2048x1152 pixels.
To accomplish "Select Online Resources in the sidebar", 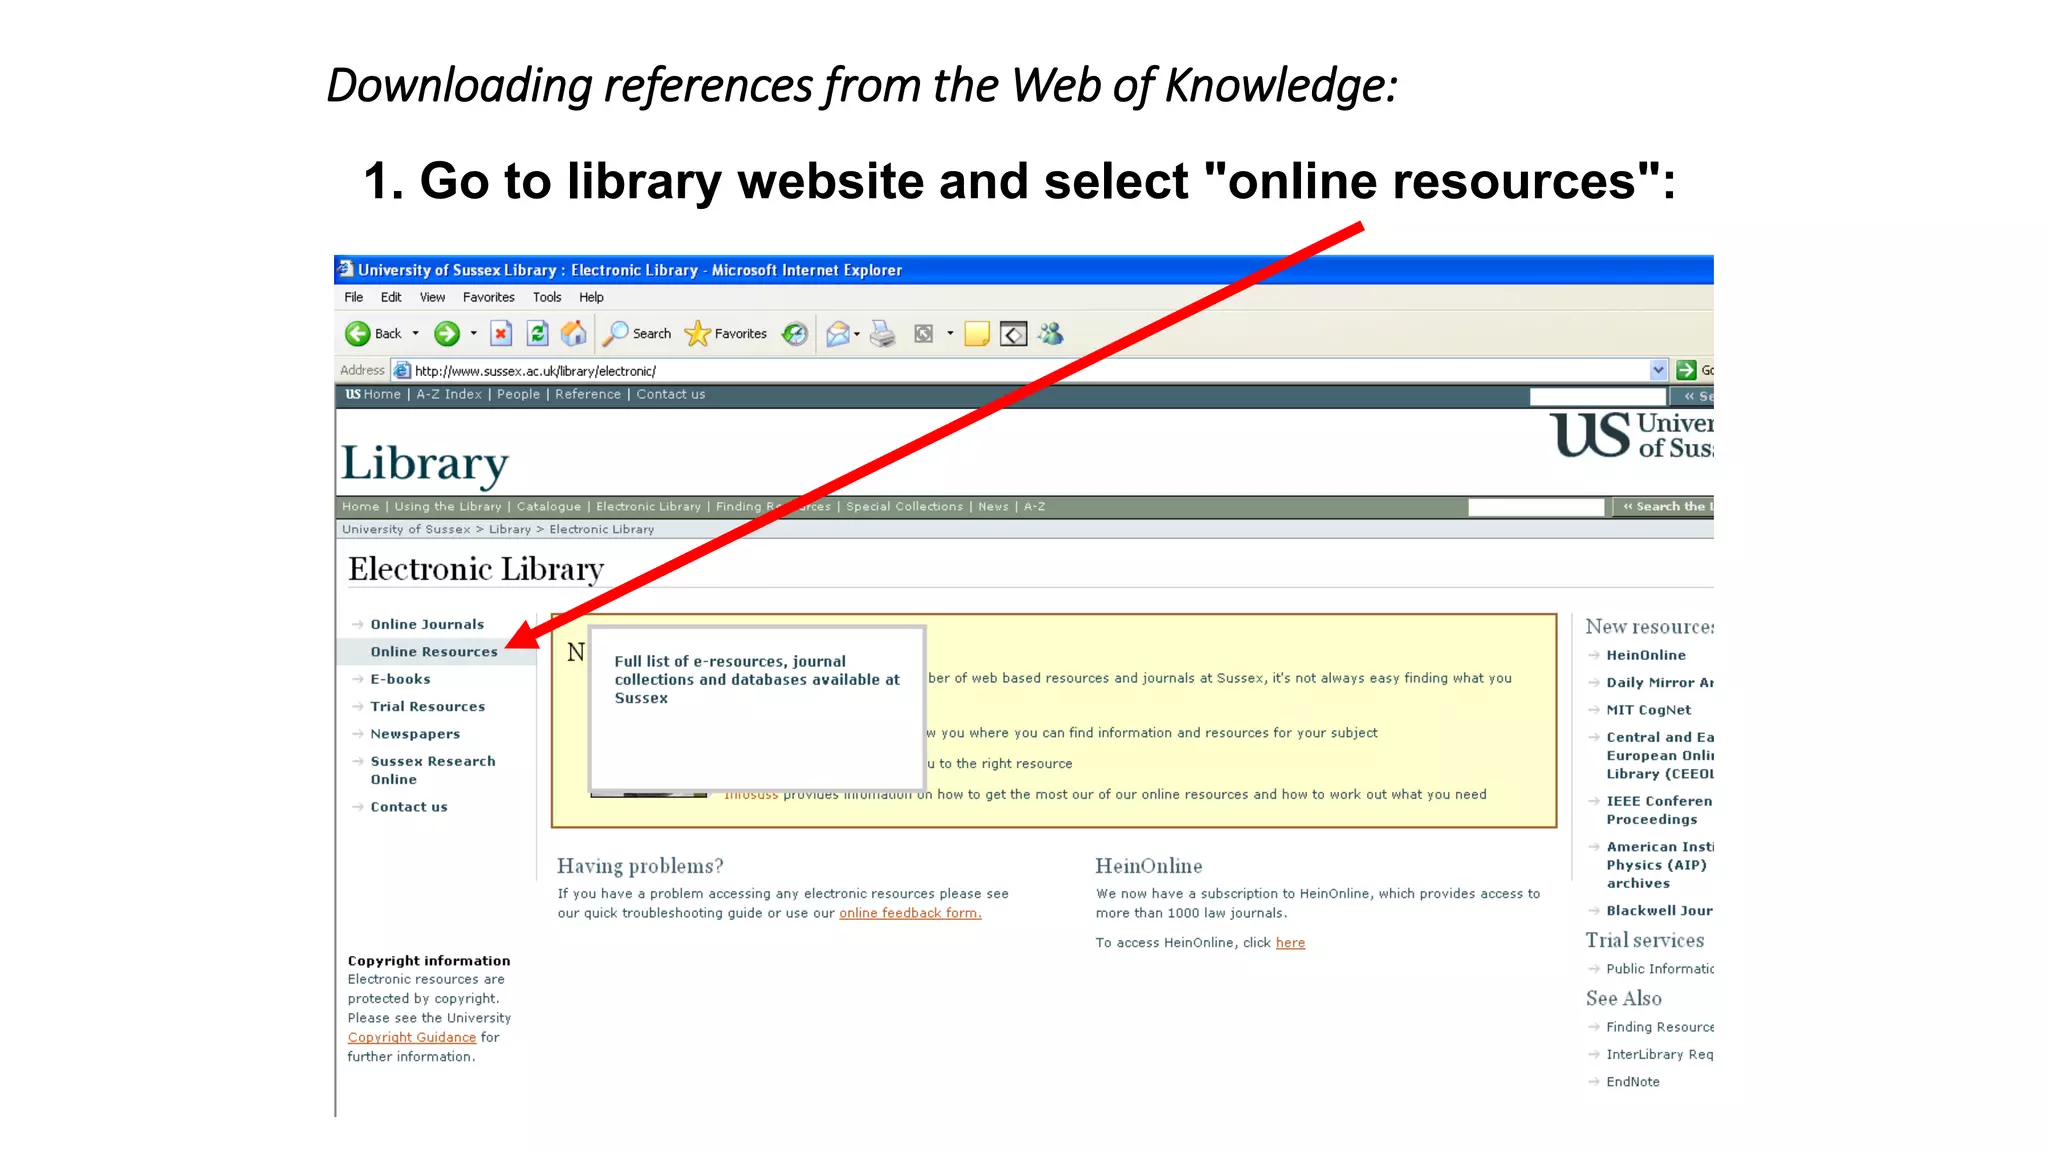I will tap(434, 652).
